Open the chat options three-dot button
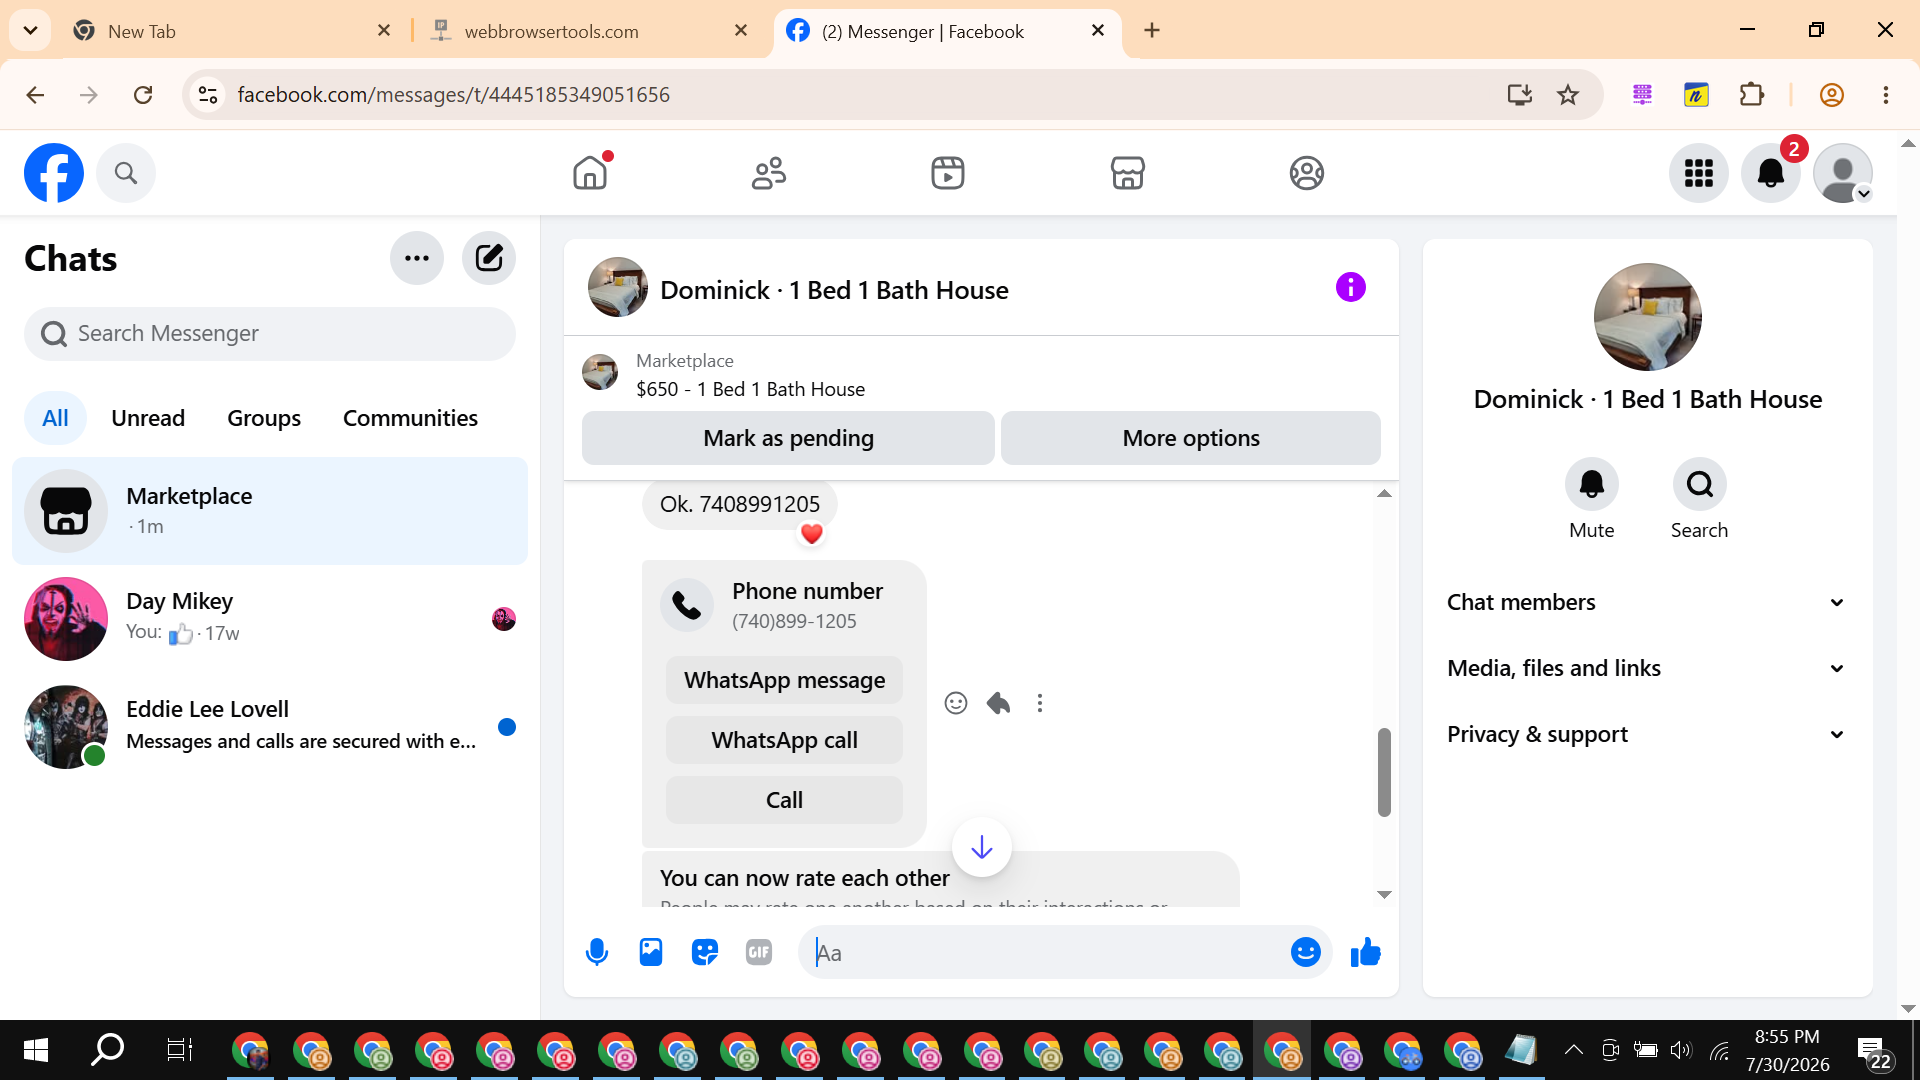The width and height of the screenshot is (1920, 1080). coord(417,258)
